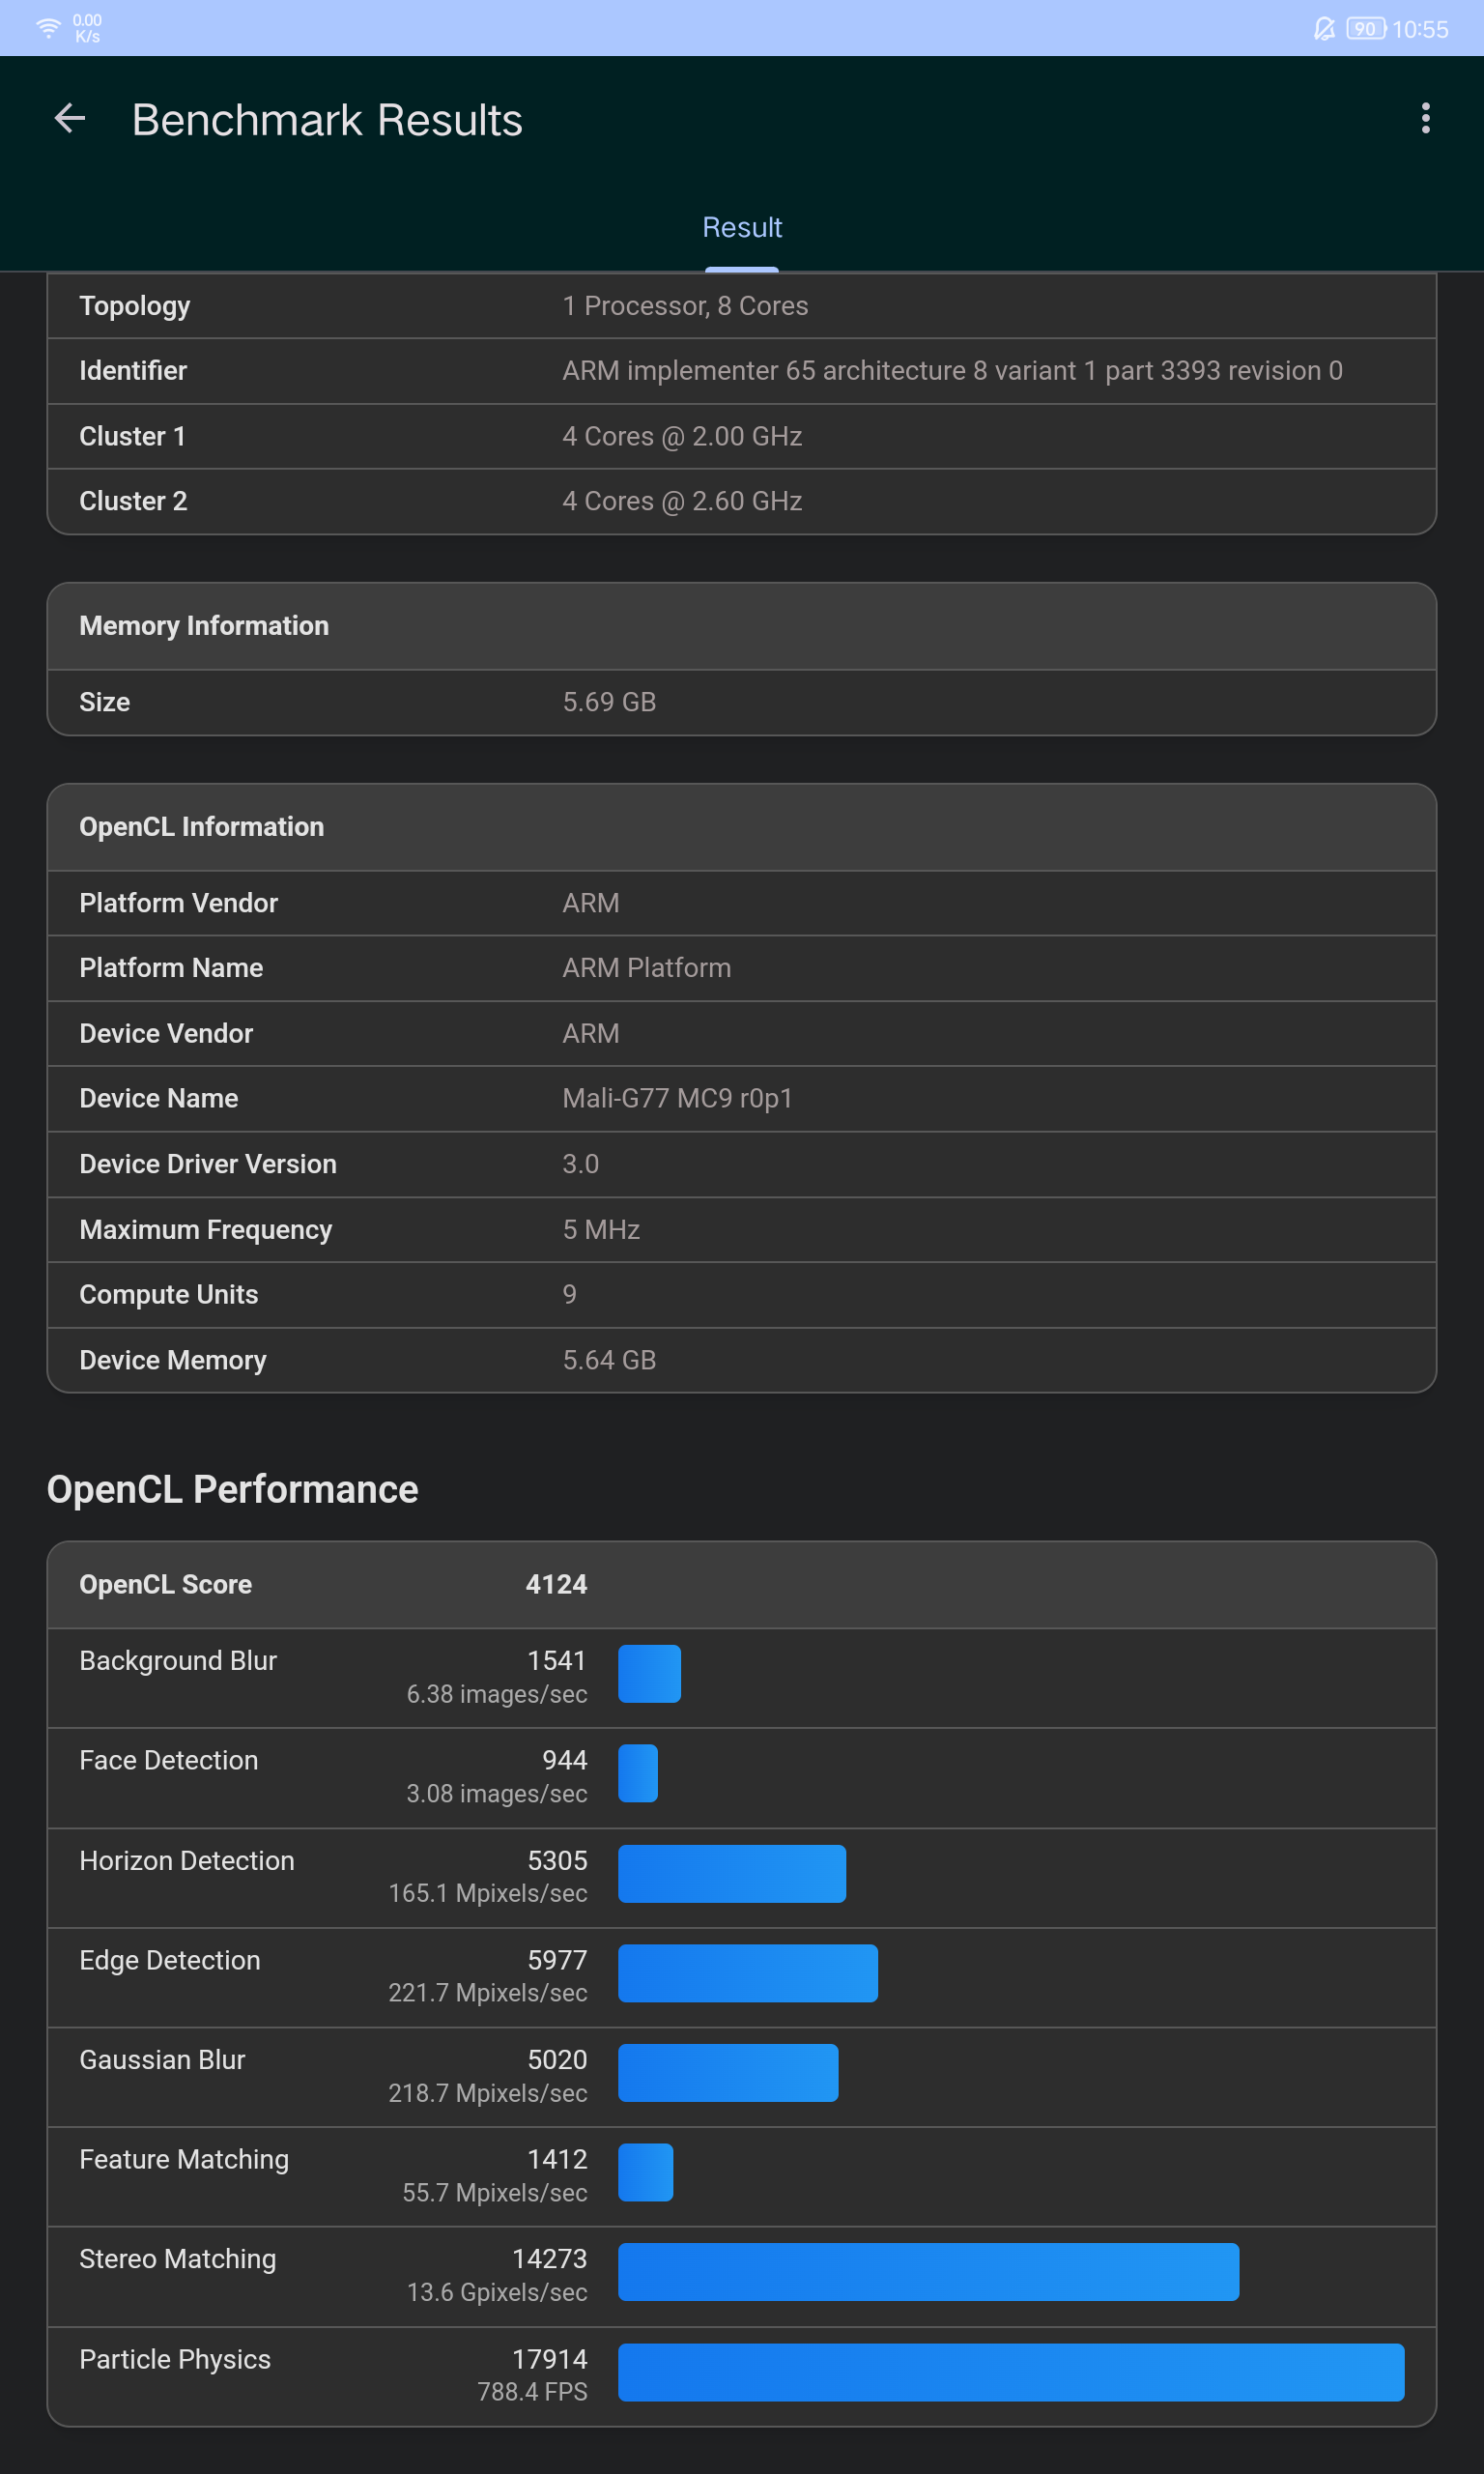
Task: Tap the Edge Detection score bar
Action: [x=748, y=1974]
